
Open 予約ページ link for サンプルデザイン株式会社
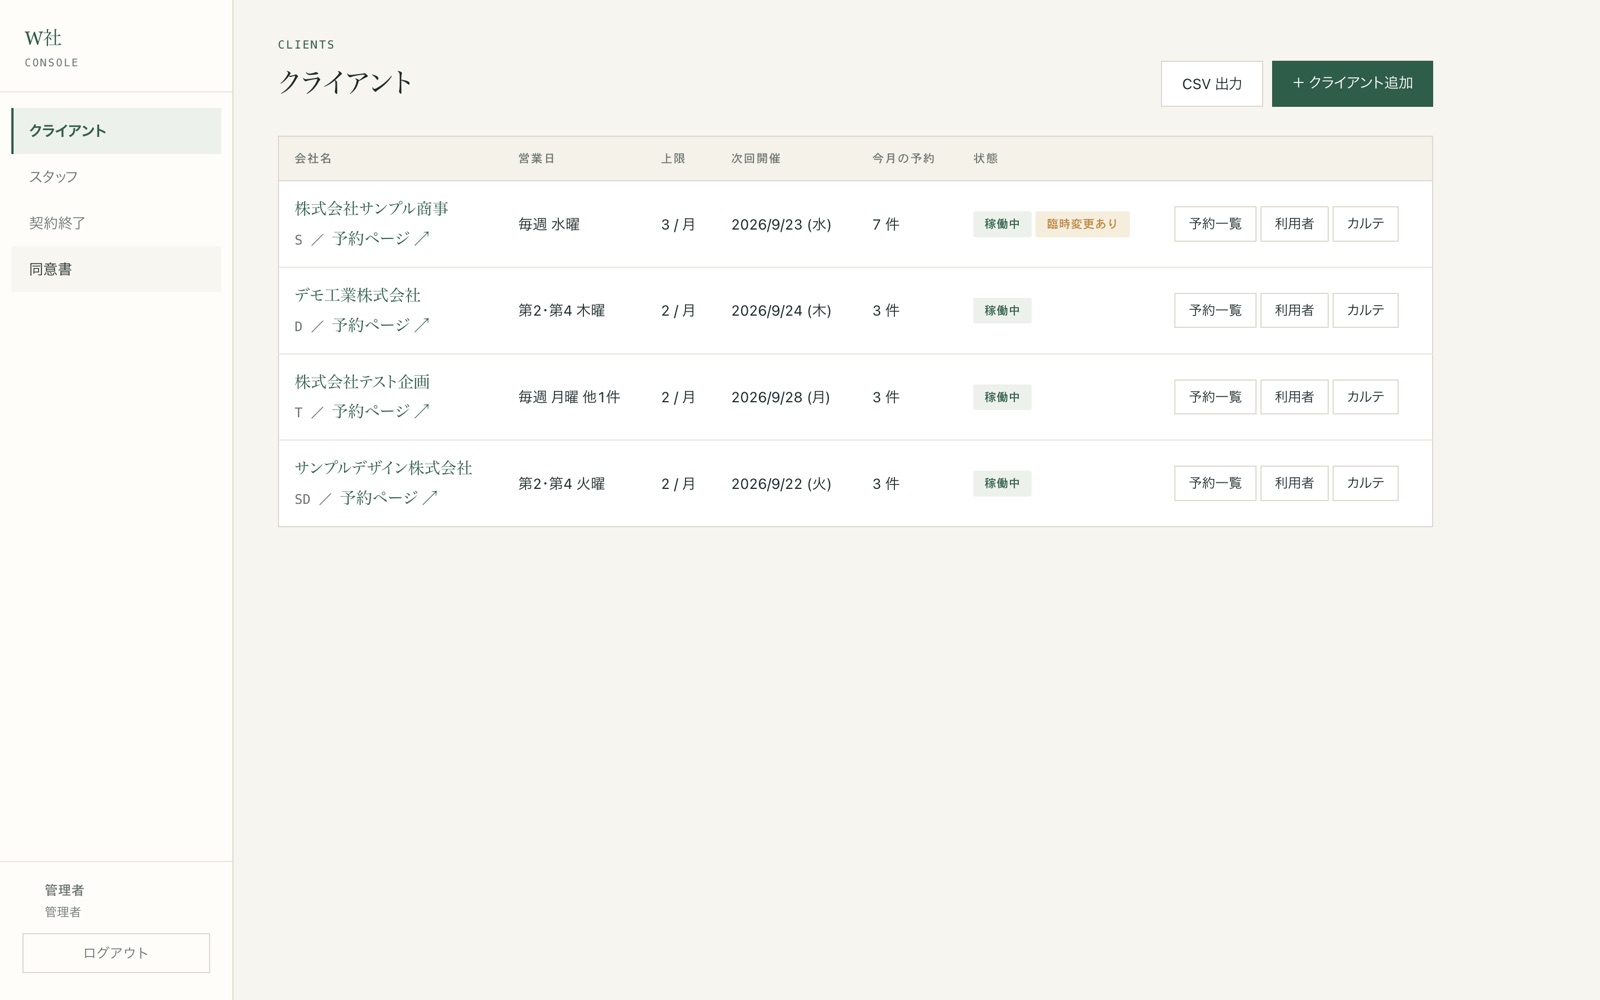389,497
